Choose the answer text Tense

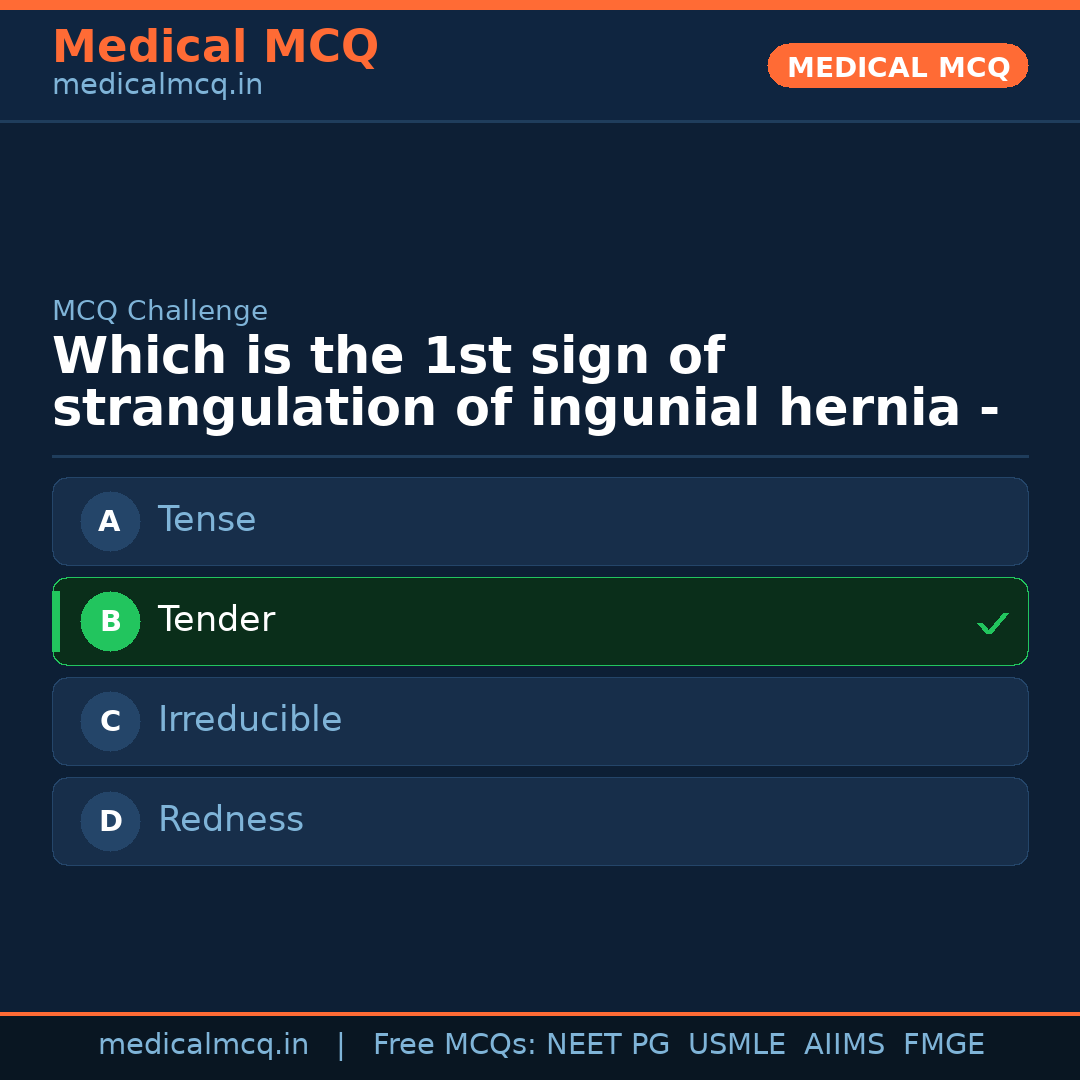[x=207, y=520]
